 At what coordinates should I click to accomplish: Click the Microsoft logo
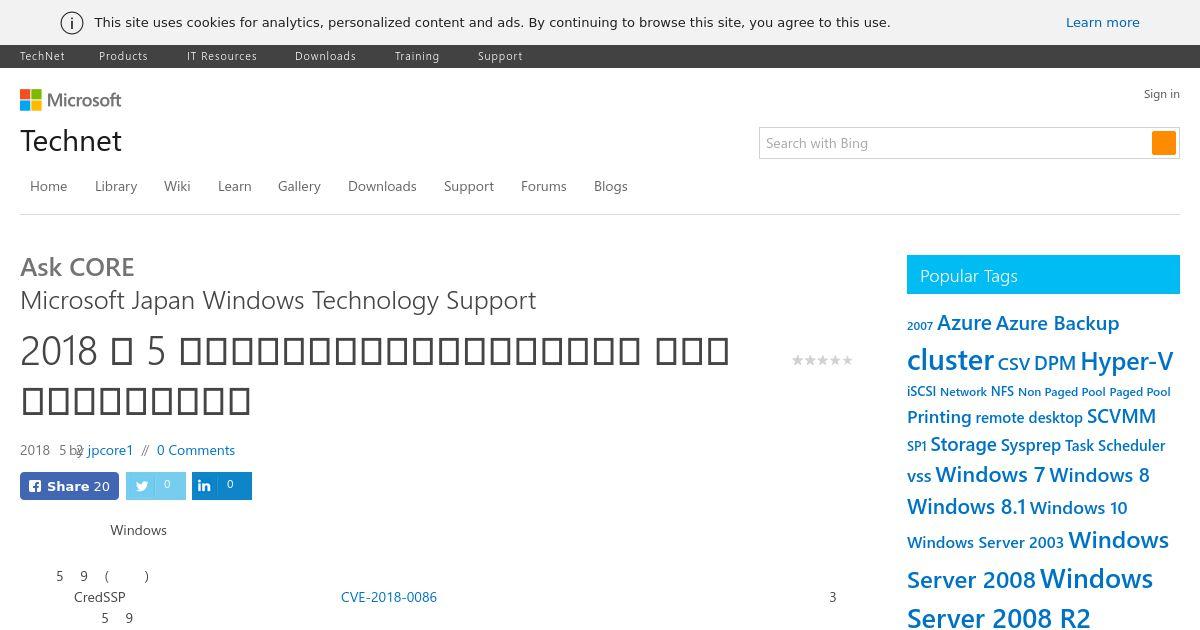[x=71, y=100]
